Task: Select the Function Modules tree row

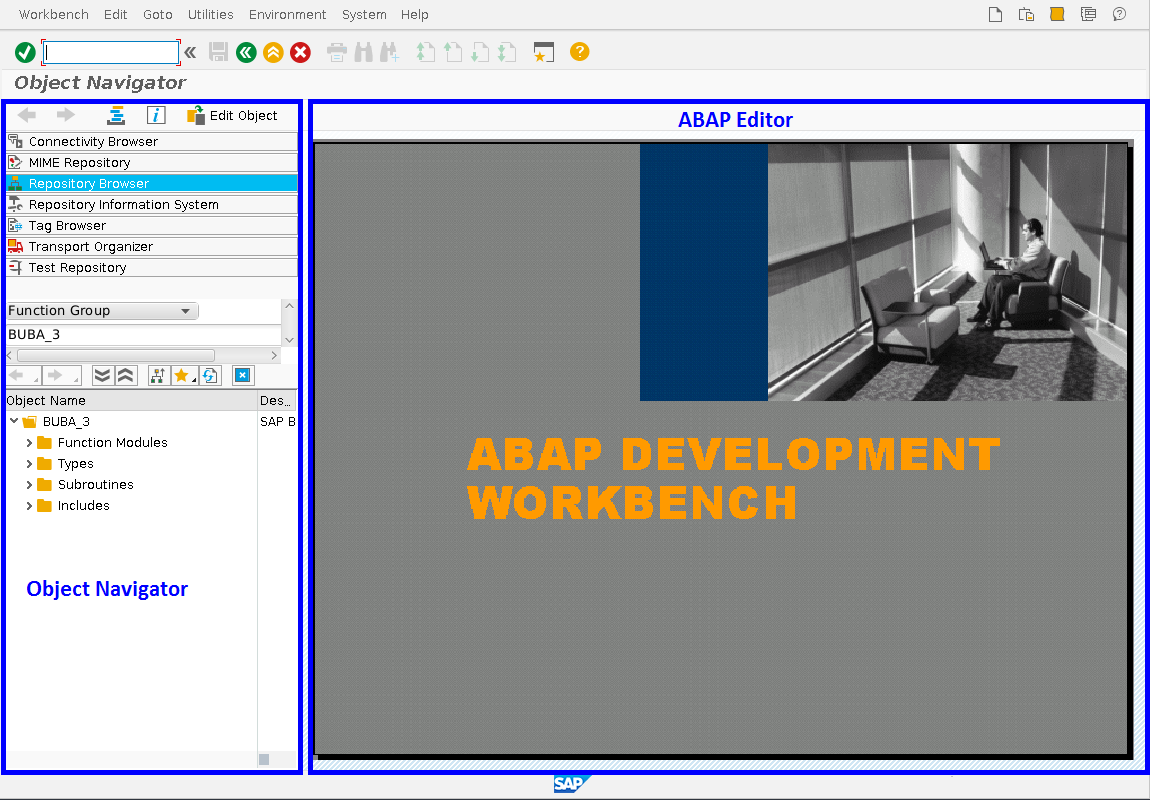Action: point(112,443)
